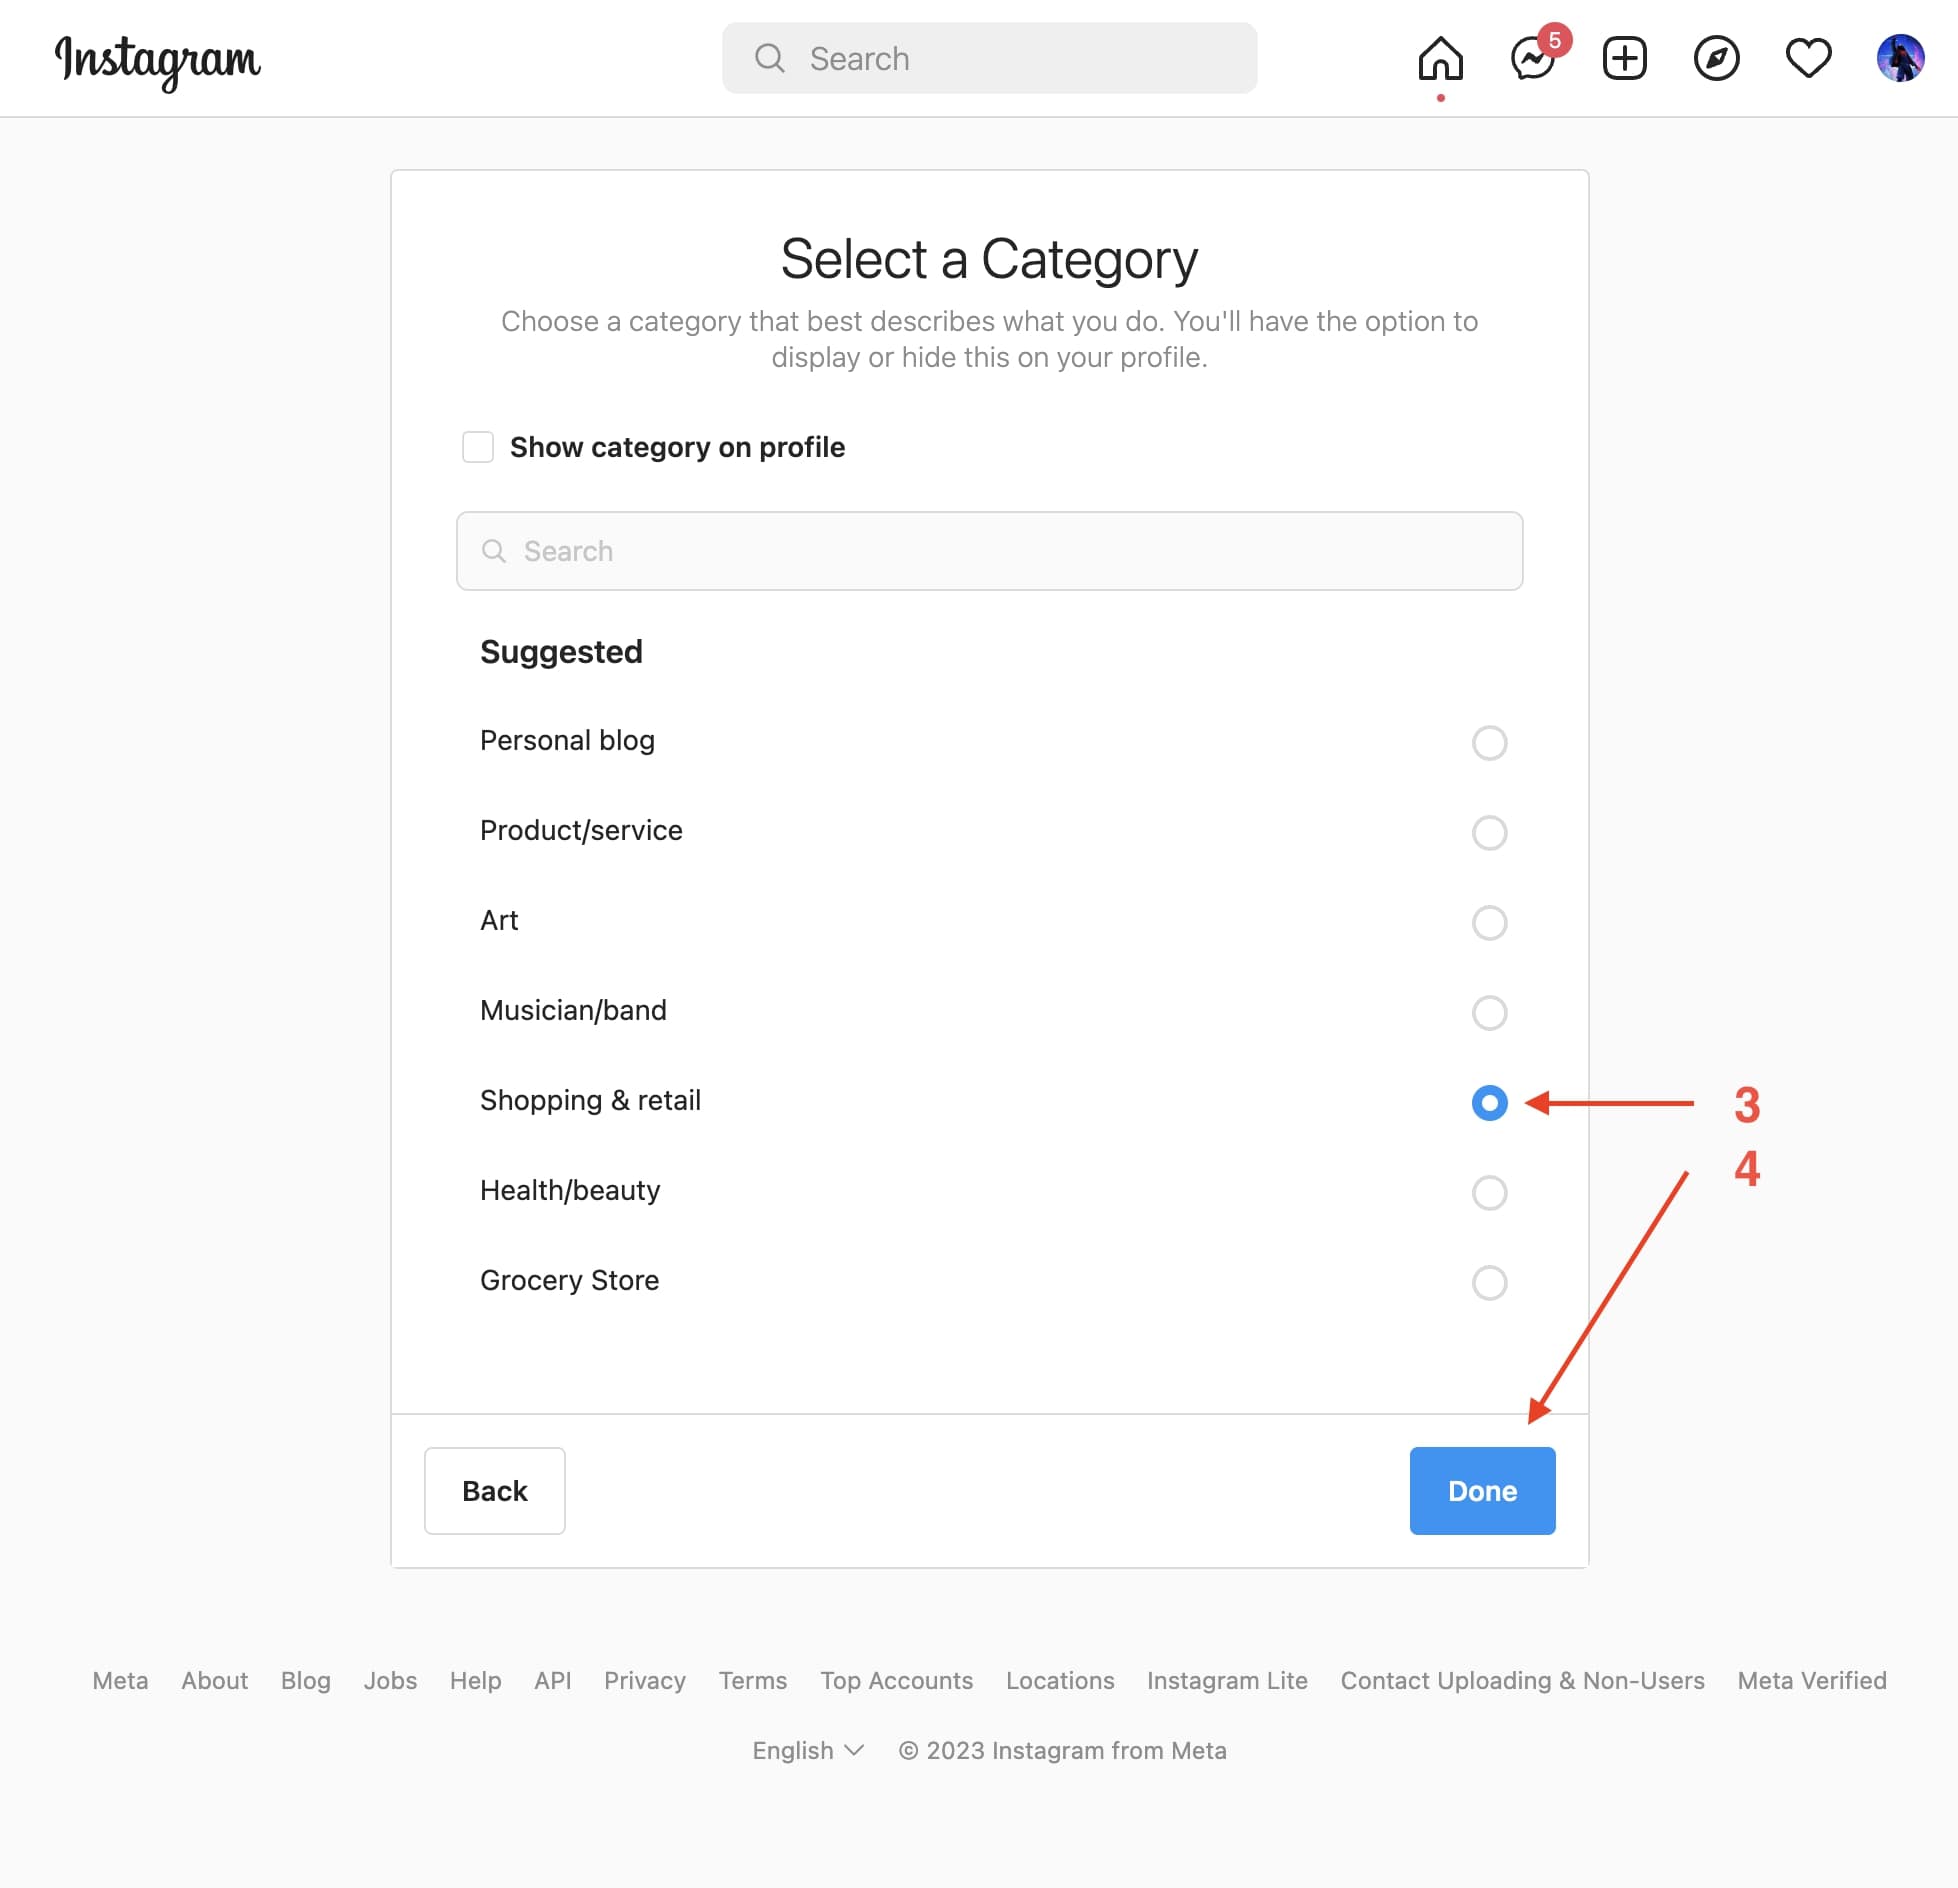The height and width of the screenshot is (1888, 1958).
Task: Click the Instagram wordmark logo
Action: [x=158, y=60]
